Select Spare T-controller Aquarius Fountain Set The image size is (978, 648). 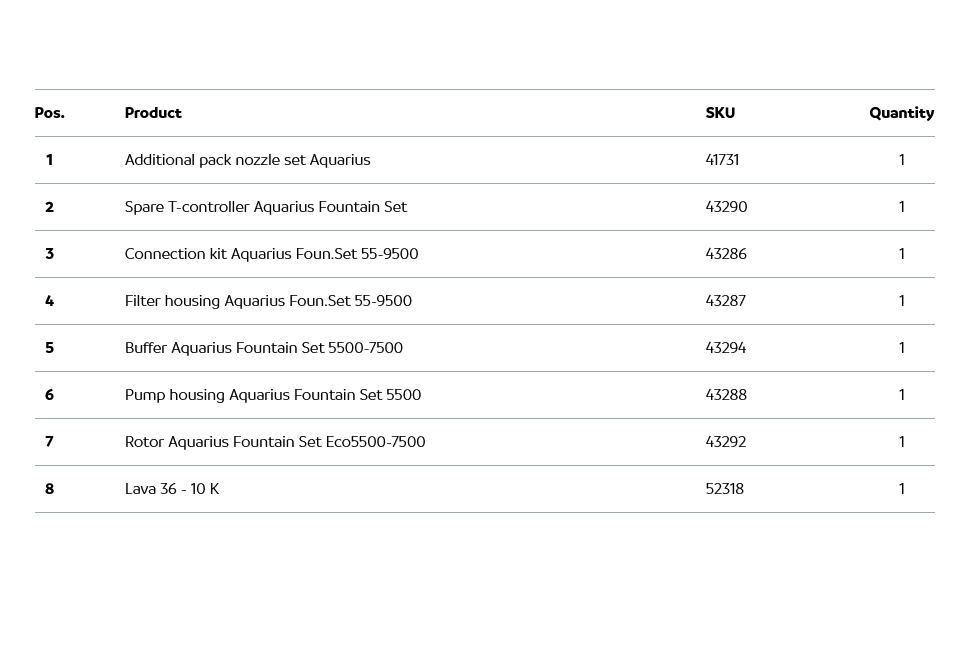[x=265, y=207]
